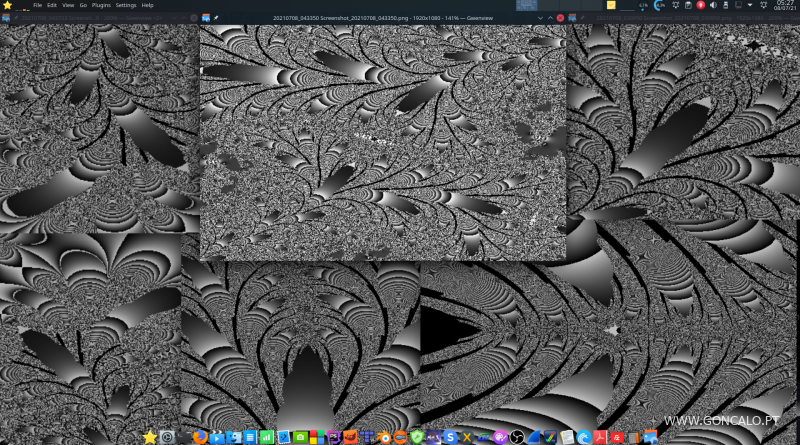
Task: Click the yellow star icon in dock
Action: coord(150,437)
